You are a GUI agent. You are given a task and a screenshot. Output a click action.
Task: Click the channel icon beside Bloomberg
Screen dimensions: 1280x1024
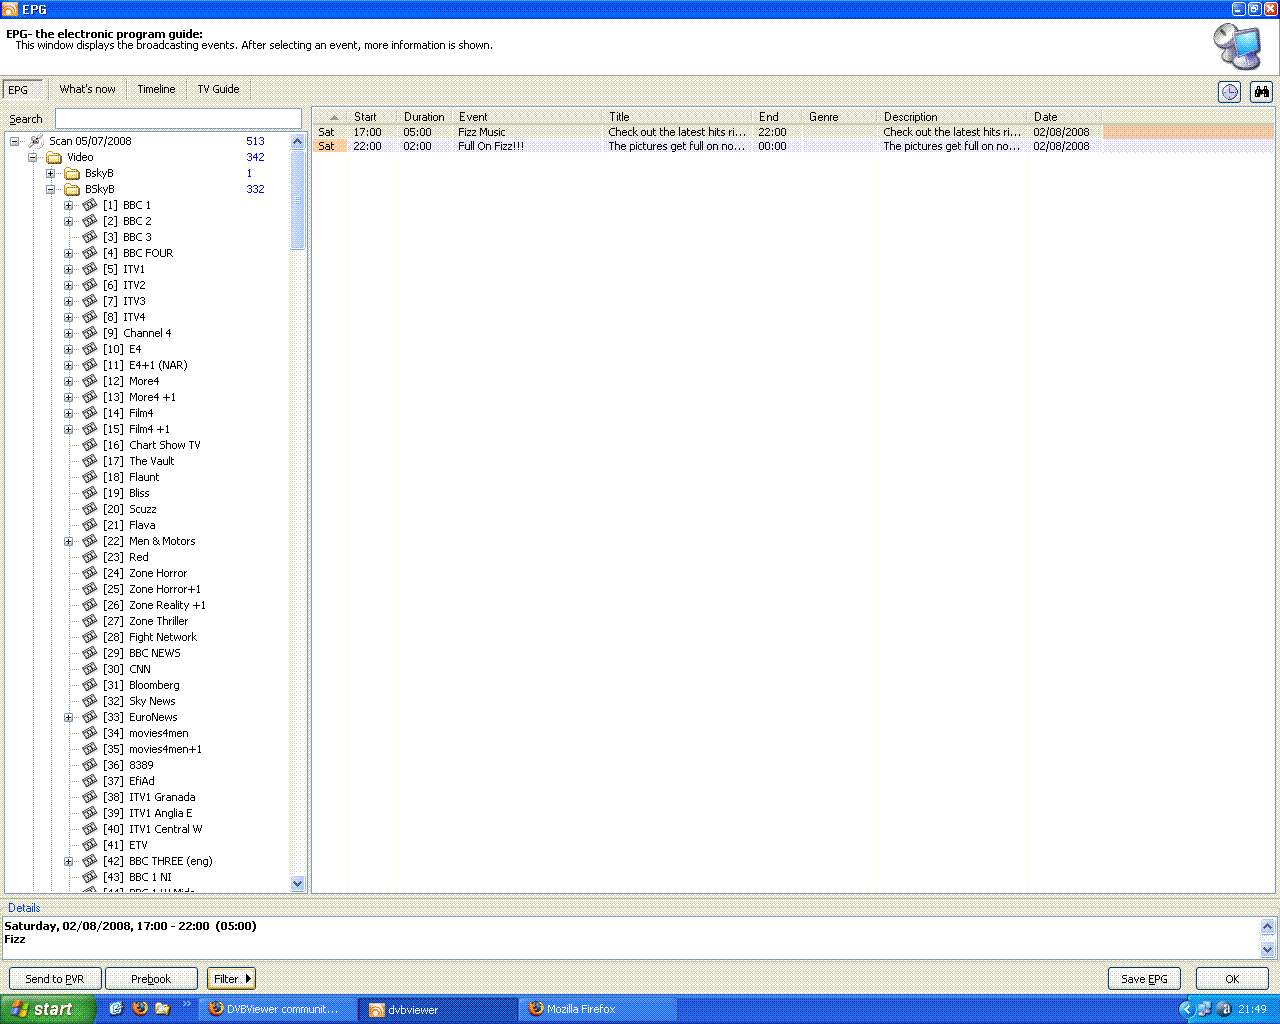coord(90,685)
